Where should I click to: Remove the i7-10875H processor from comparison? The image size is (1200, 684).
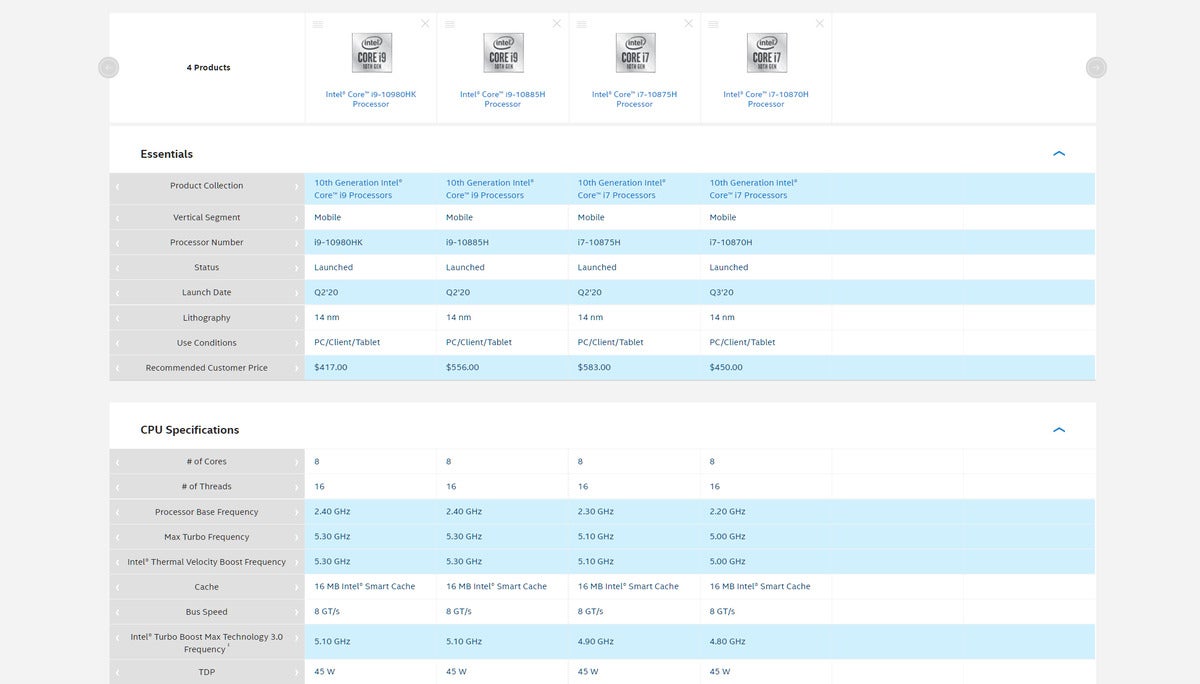pyautogui.click(x=688, y=24)
